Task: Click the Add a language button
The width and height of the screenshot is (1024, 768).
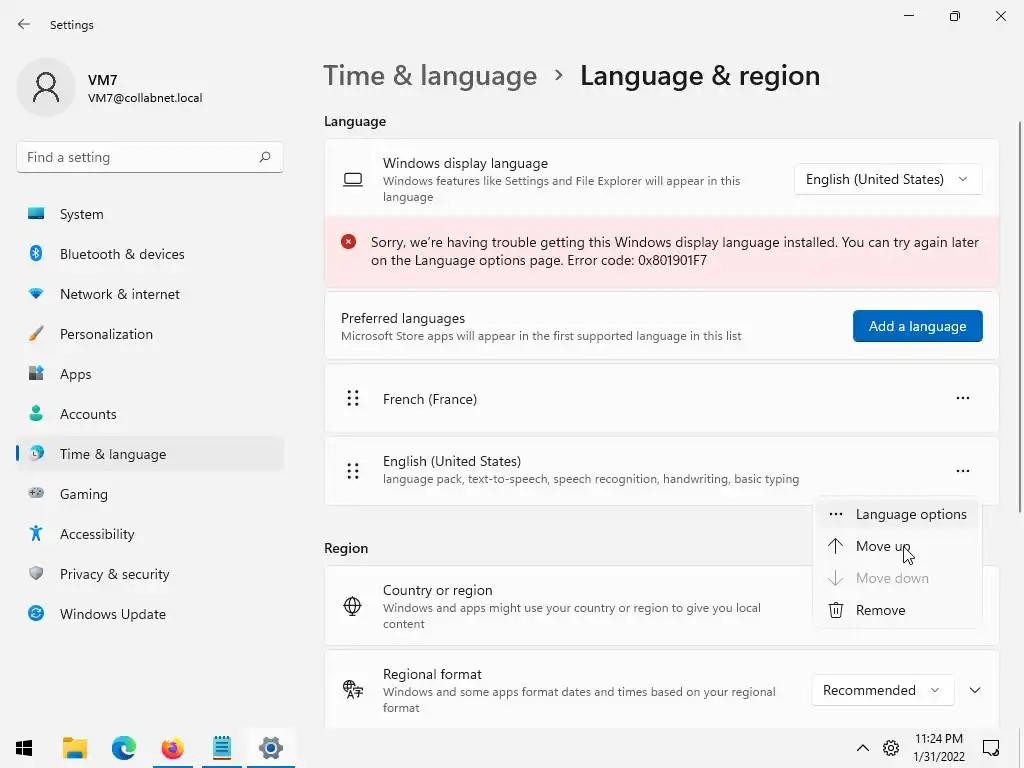Action: coord(918,326)
